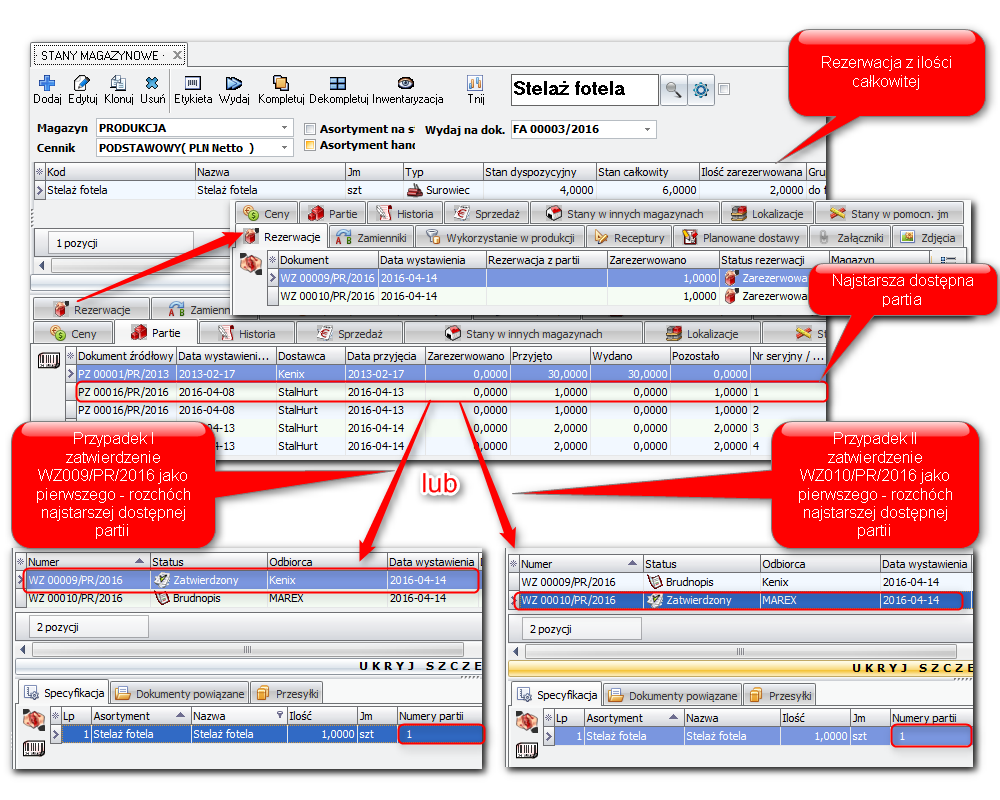Screen dimensions: 1000x800
Task: Select the PZ 00001/PR/2013 batch row
Action: pyautogui.click(x=124, y=373)
